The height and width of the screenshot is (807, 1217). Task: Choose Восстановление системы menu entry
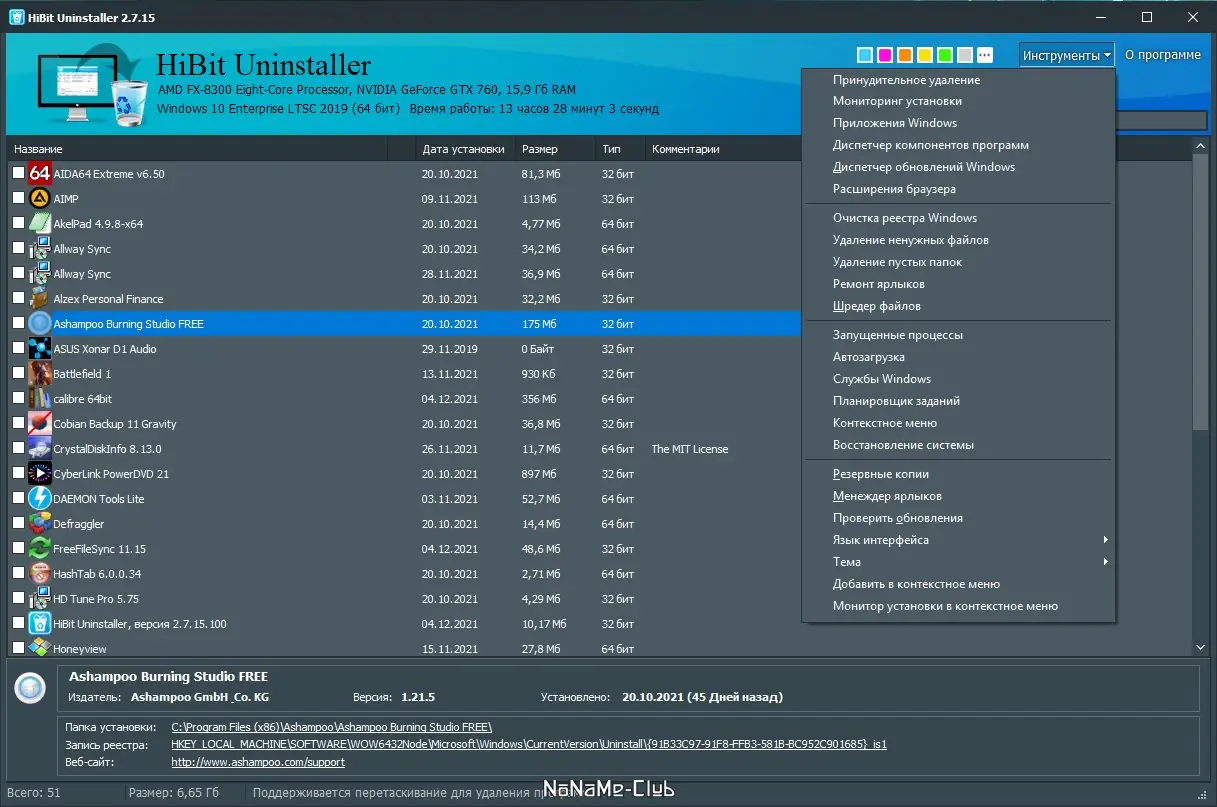(959, 445)
